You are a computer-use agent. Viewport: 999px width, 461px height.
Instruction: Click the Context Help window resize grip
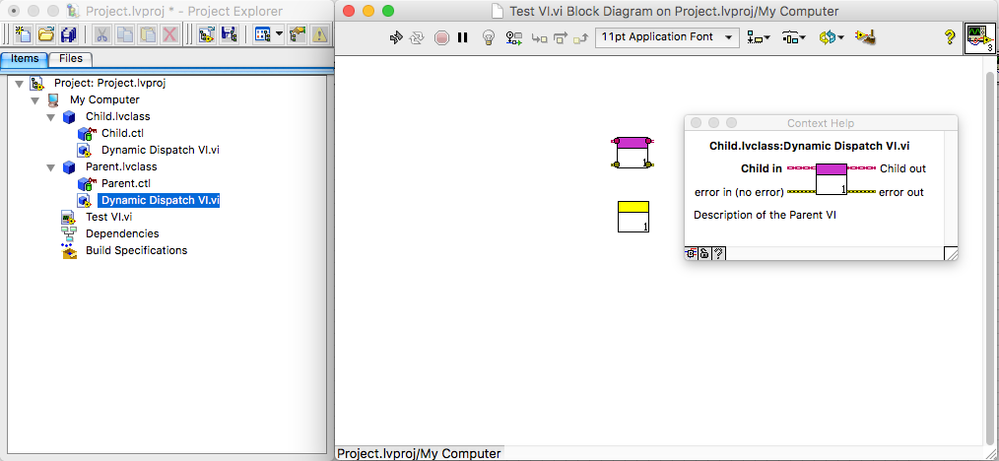[x=951, y=253]
